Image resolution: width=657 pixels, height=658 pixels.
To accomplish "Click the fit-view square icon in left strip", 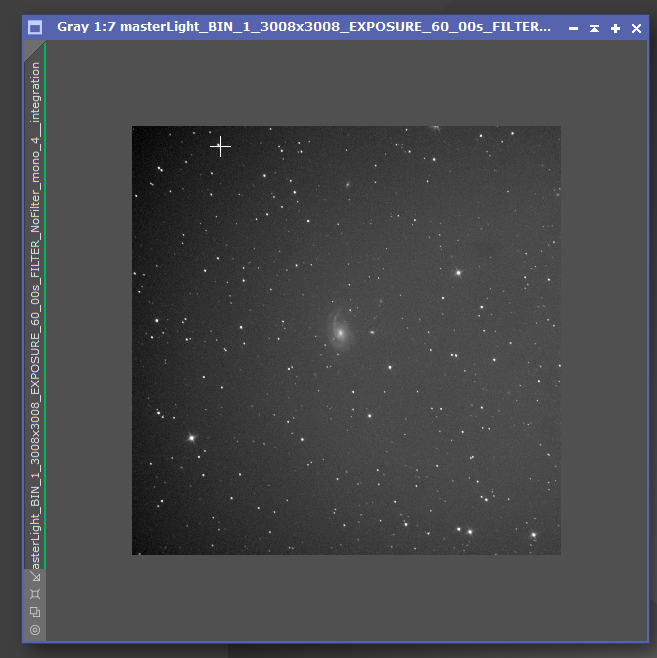I will pos(35,594).
